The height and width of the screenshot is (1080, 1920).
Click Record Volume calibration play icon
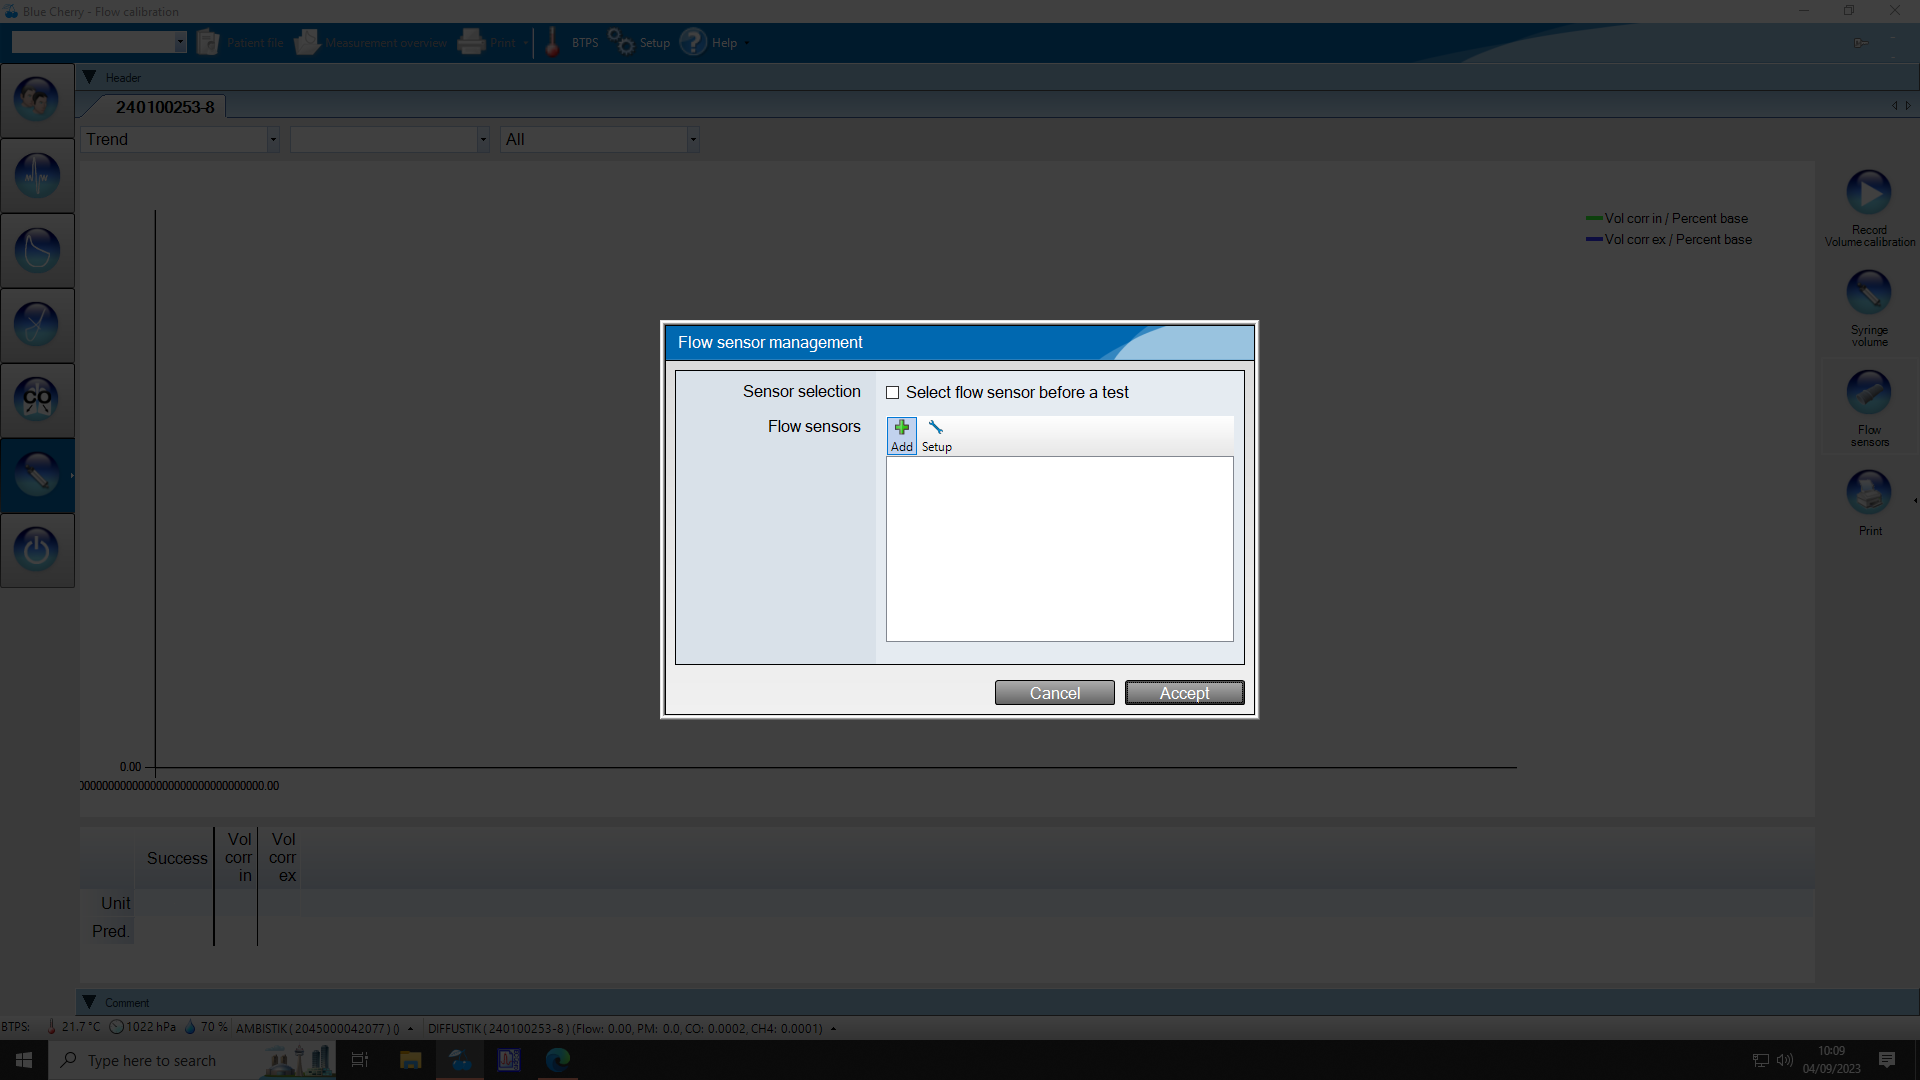(1868, 192)
